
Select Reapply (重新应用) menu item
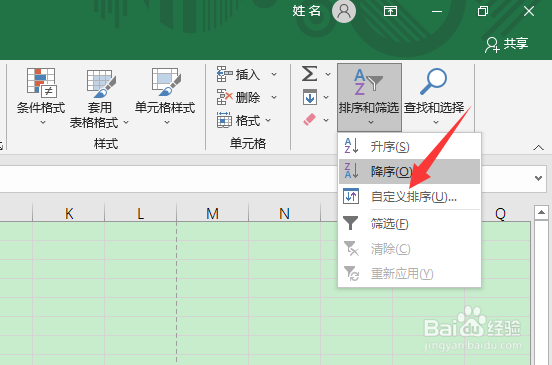point(409,273)
